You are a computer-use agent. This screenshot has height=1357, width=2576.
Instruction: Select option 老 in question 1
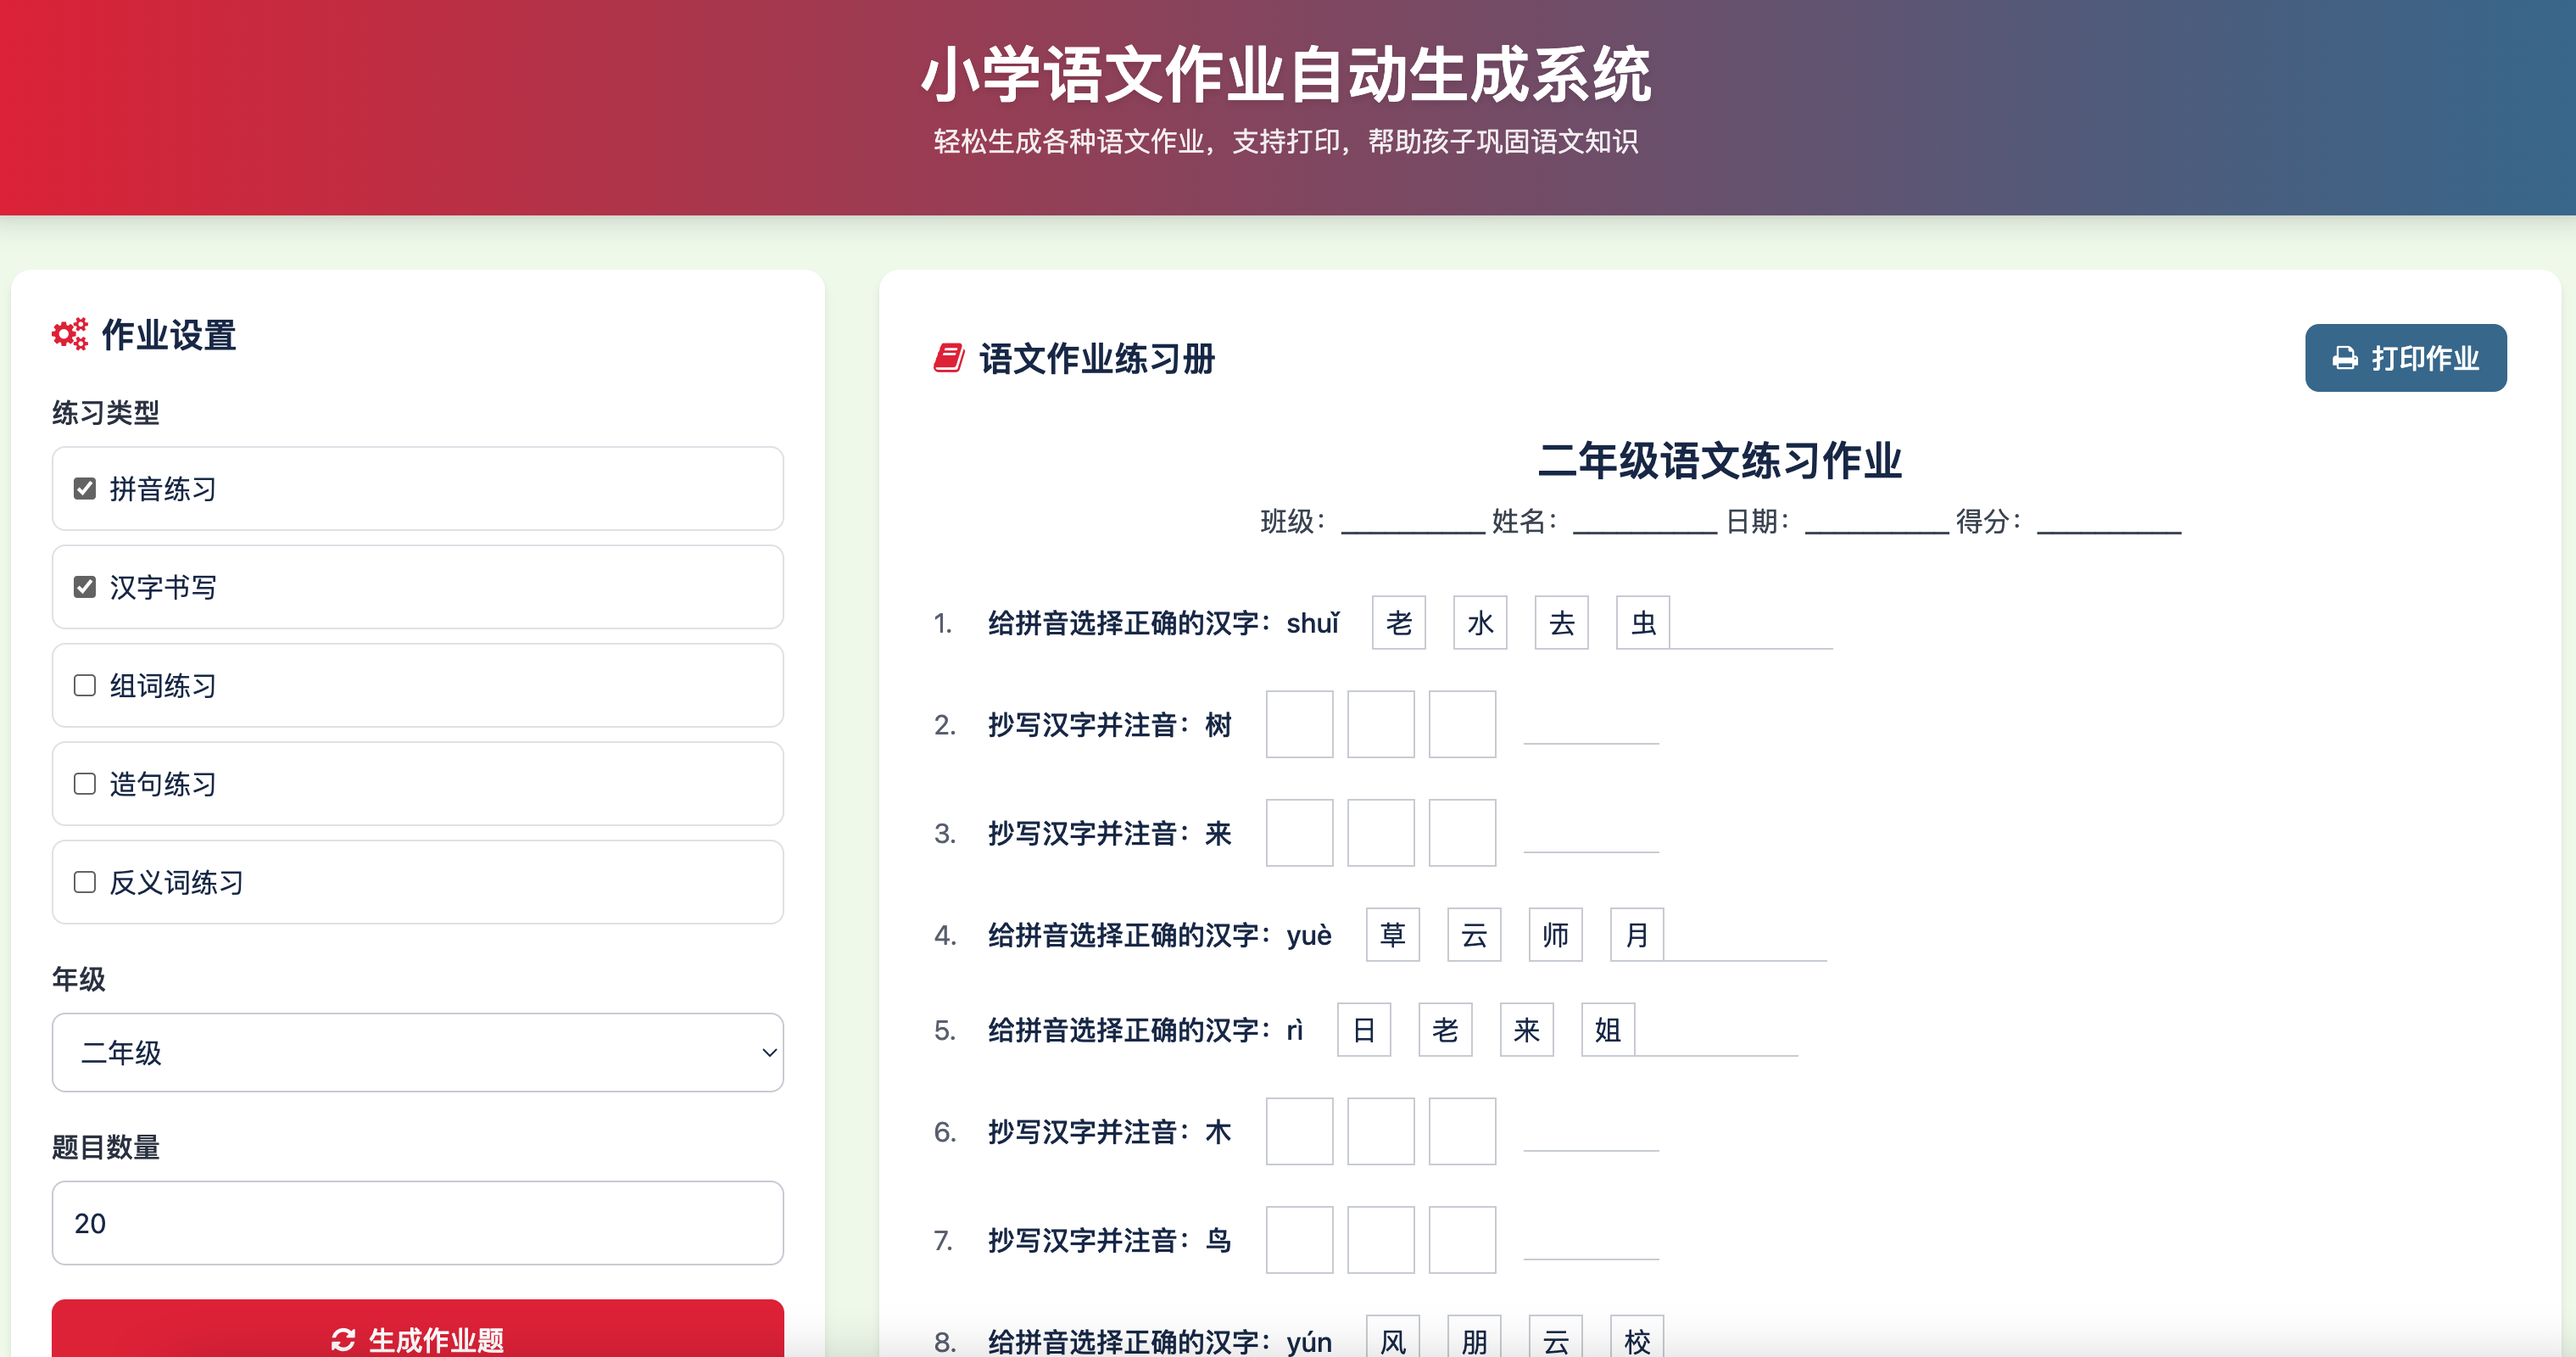coord(1399,623)
